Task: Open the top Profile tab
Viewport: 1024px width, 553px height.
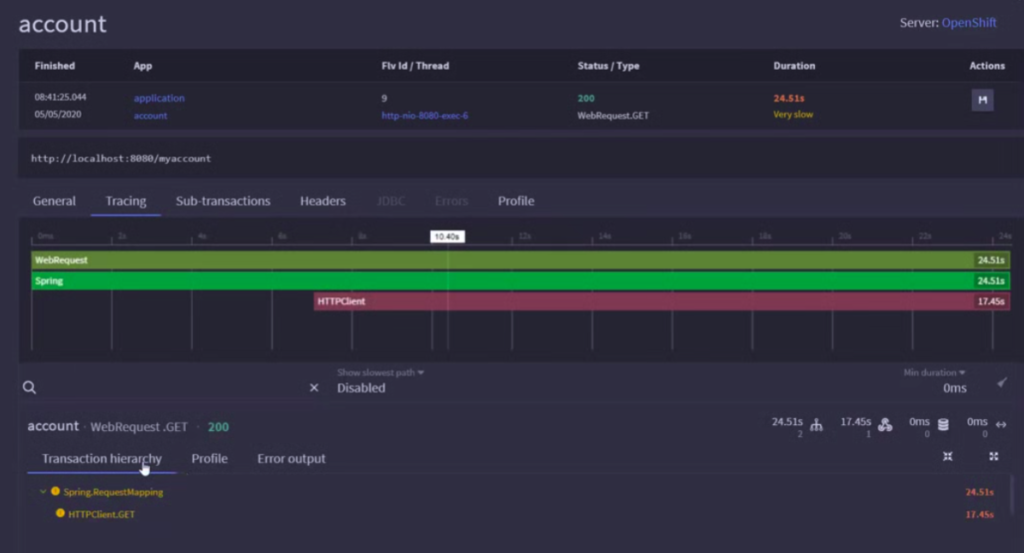Action: point(516,201)
